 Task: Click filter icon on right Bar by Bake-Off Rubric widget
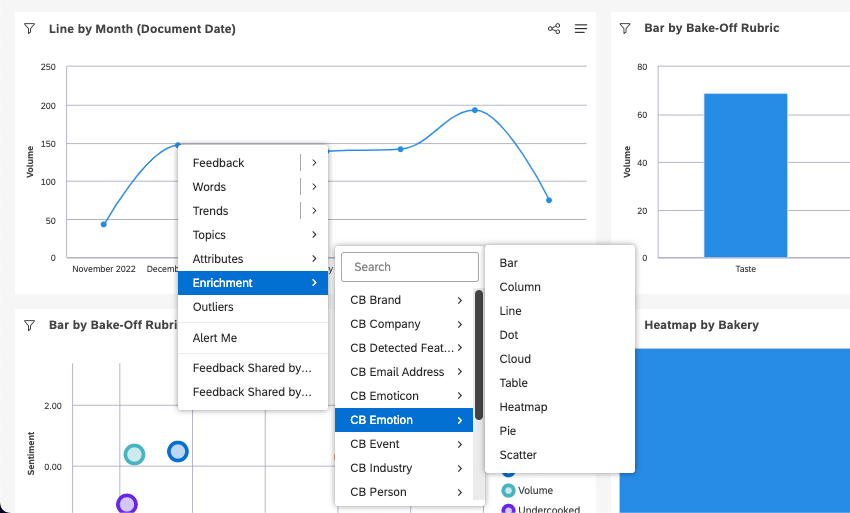625,28
